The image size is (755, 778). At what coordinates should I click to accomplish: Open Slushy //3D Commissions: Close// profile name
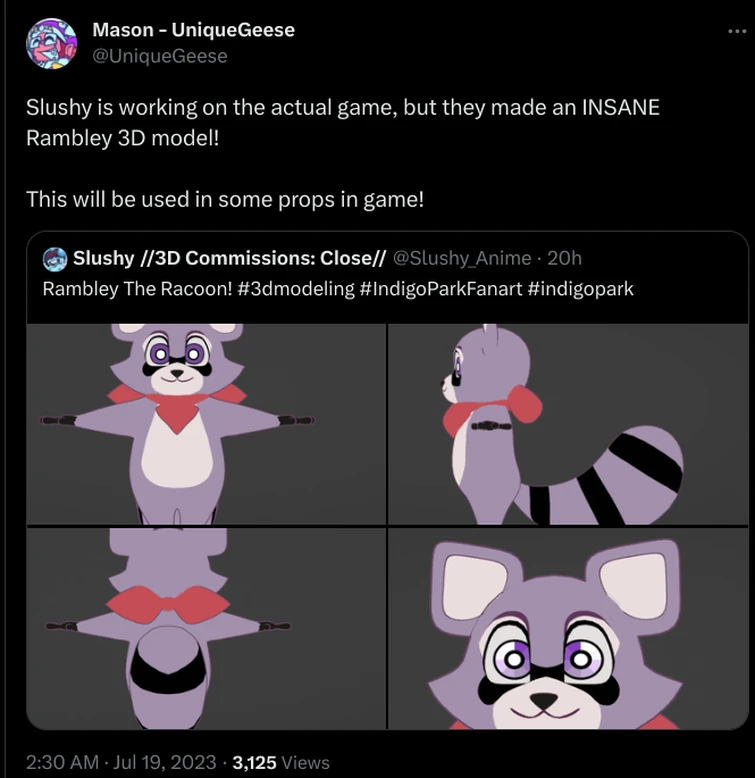click(x=229, y=259)
